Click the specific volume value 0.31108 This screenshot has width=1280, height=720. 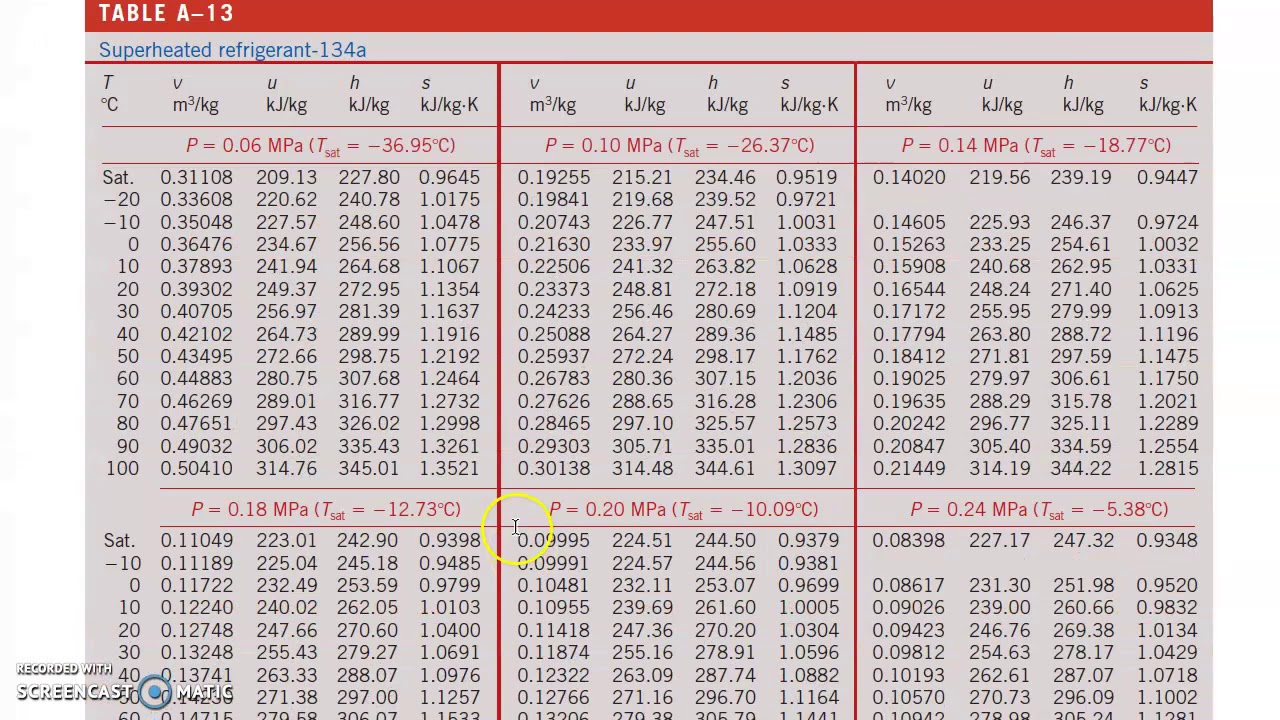coord(196,178)
